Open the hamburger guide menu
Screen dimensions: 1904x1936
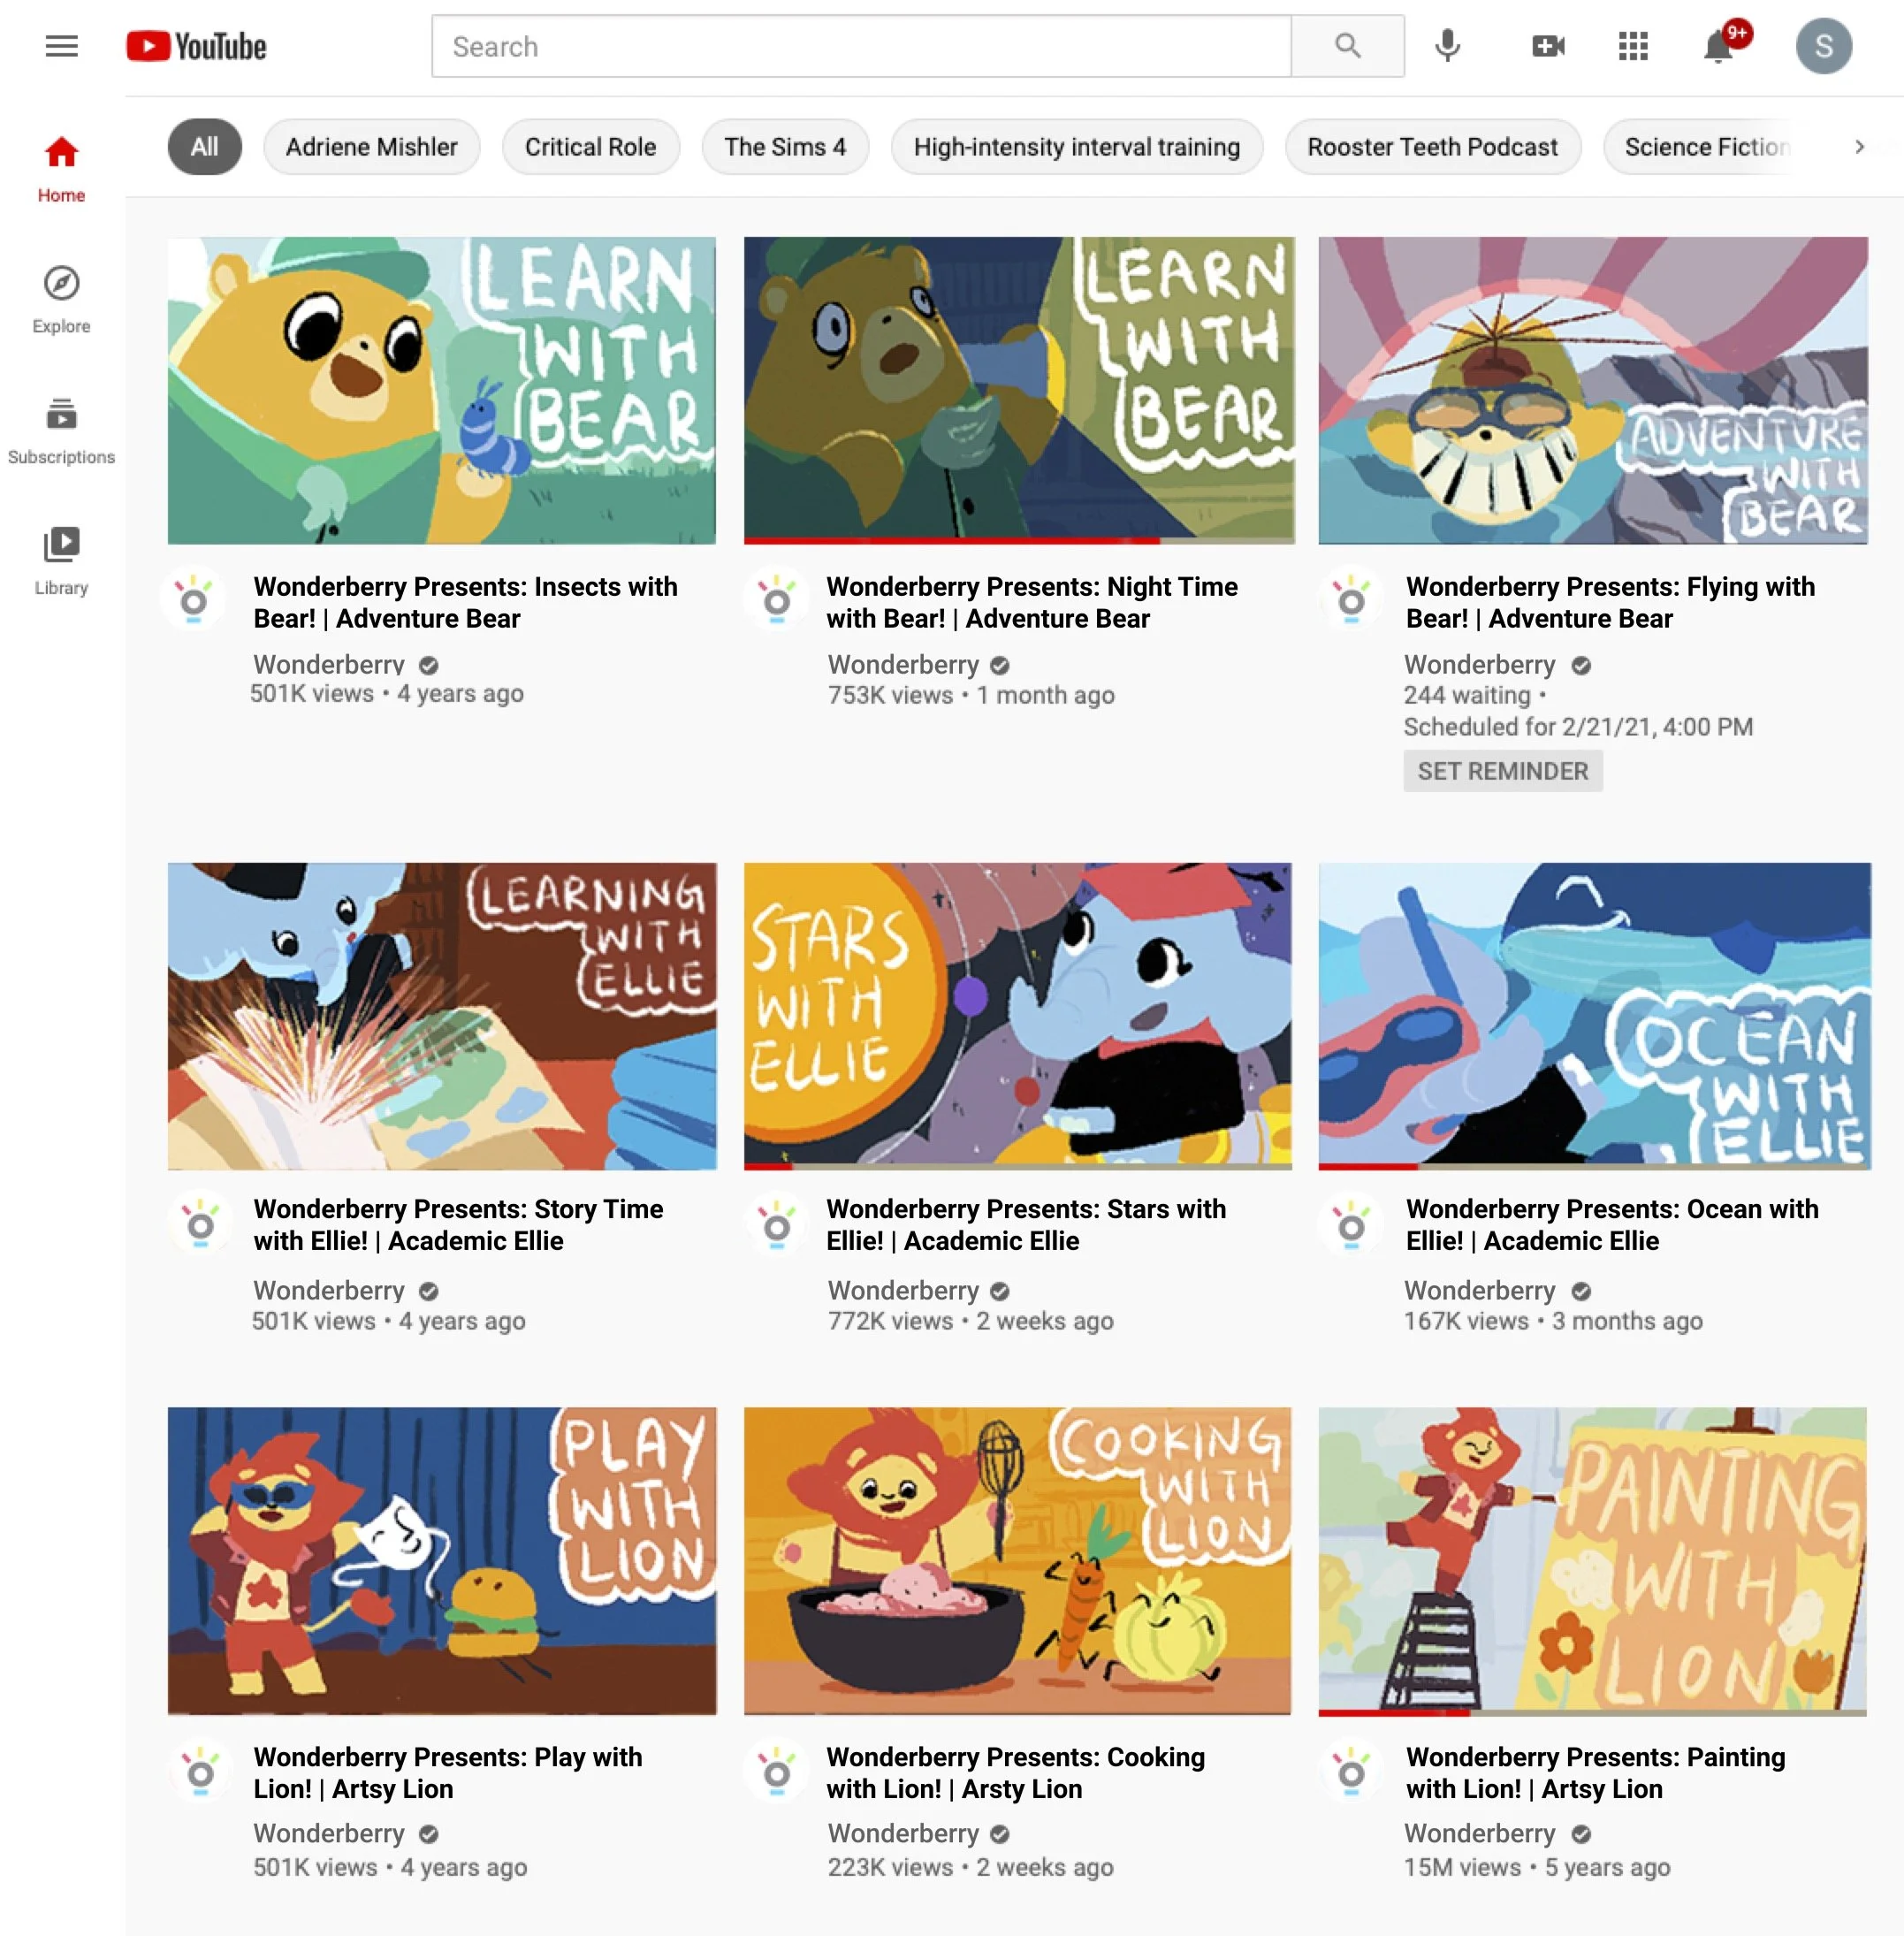[x=61, y=46]
